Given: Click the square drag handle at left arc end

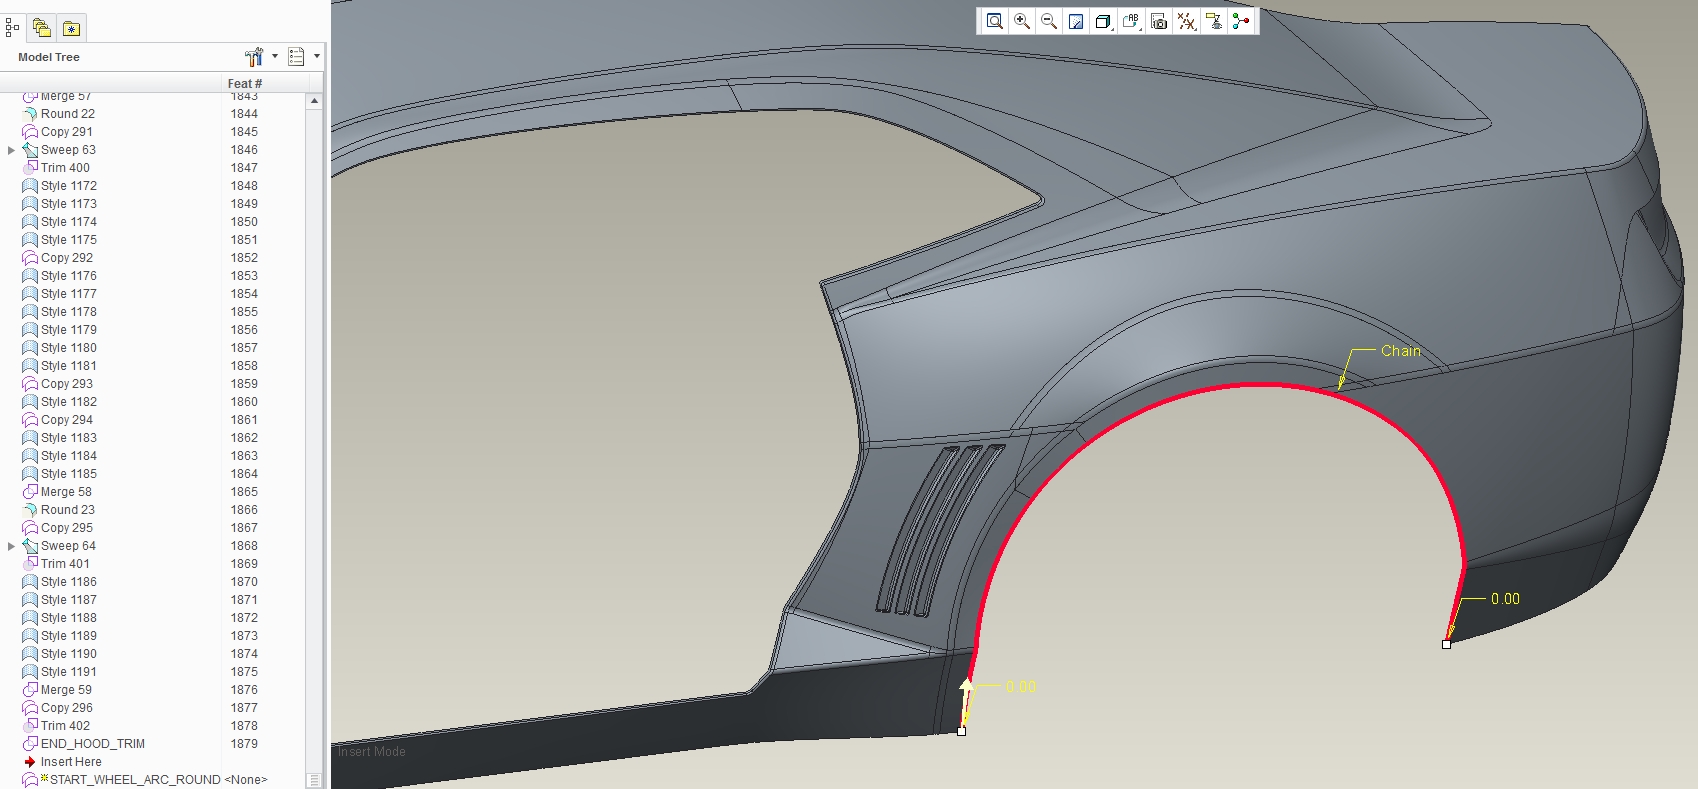Looking at the screenshot, I should click(961, 731).
